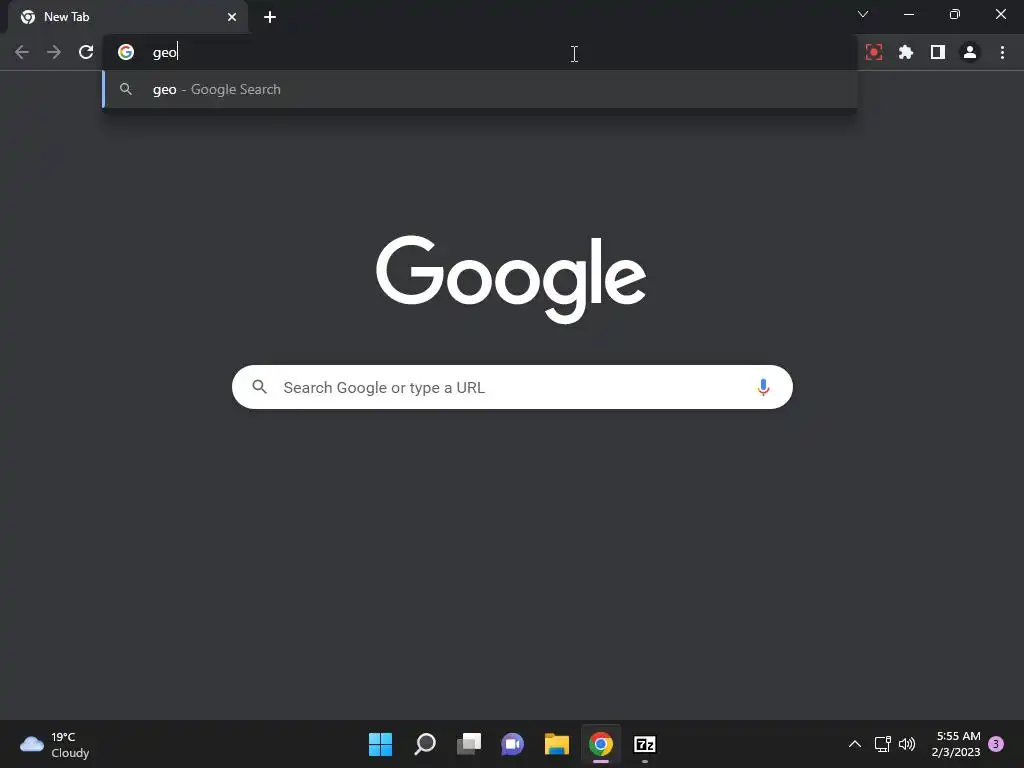Show hidden system tray icons
The height and width of the screenshot is (768, 1024).
point(854,744)
